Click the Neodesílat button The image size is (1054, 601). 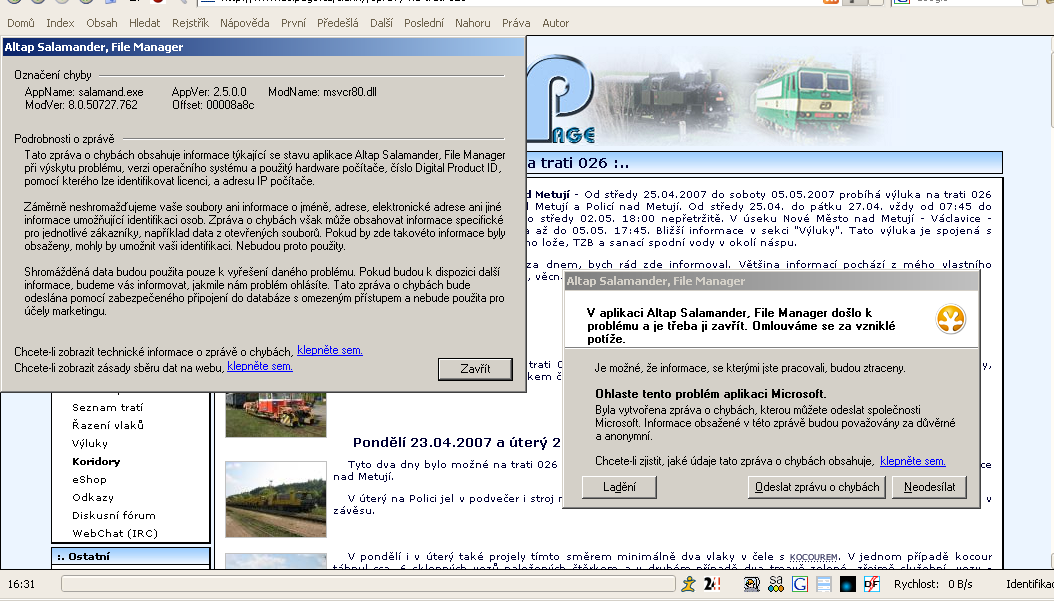tap(930, 487)
